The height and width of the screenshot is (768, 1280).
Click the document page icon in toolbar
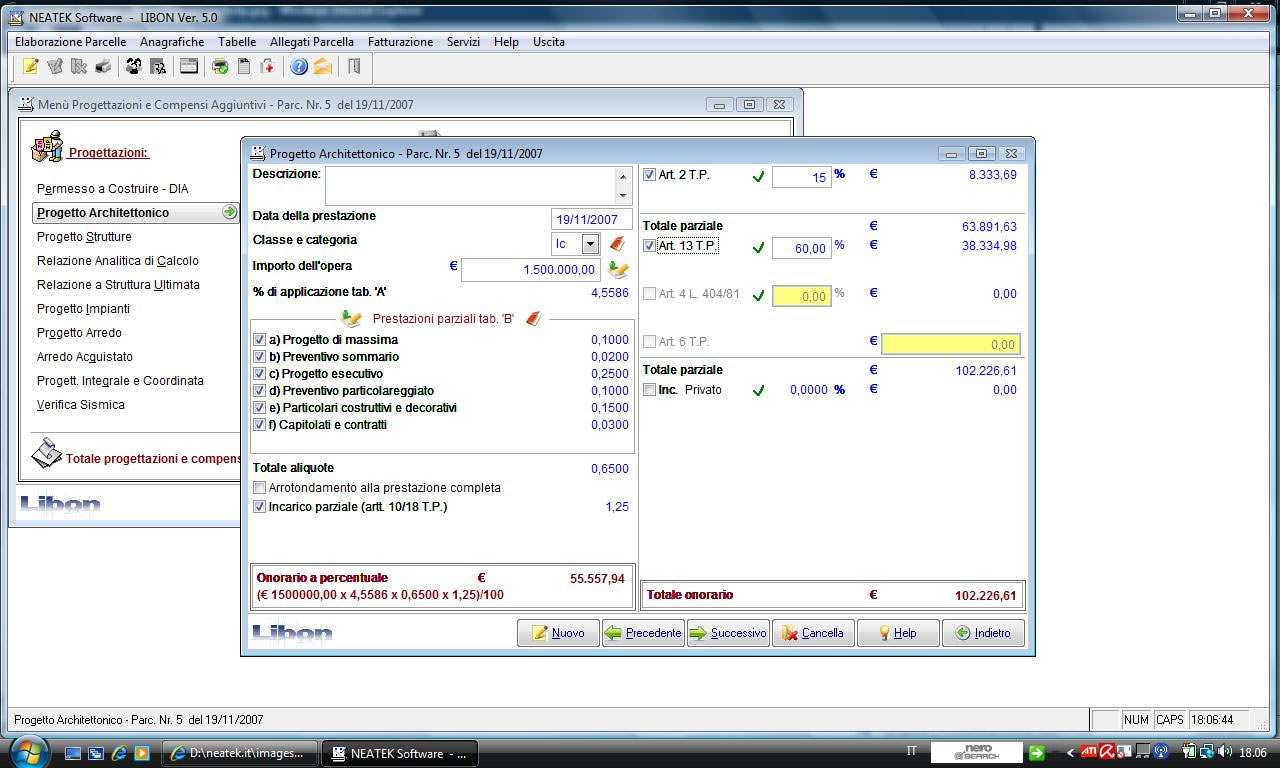pos(243,67)
